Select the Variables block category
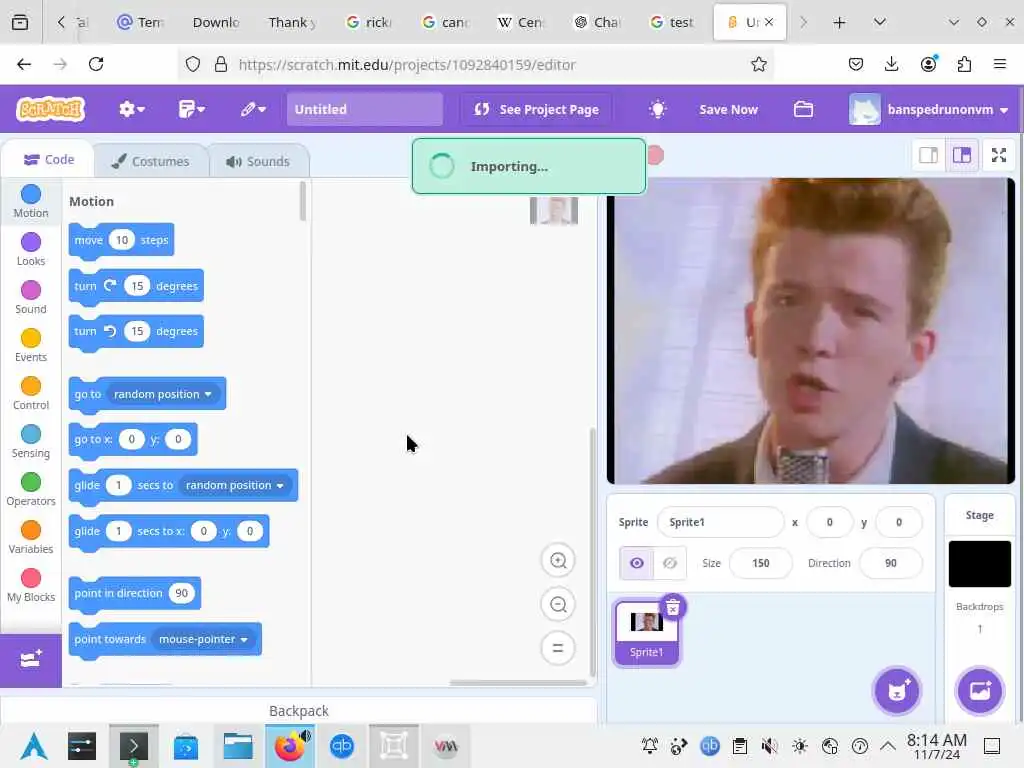1024x768 pixels. [31, 537]
